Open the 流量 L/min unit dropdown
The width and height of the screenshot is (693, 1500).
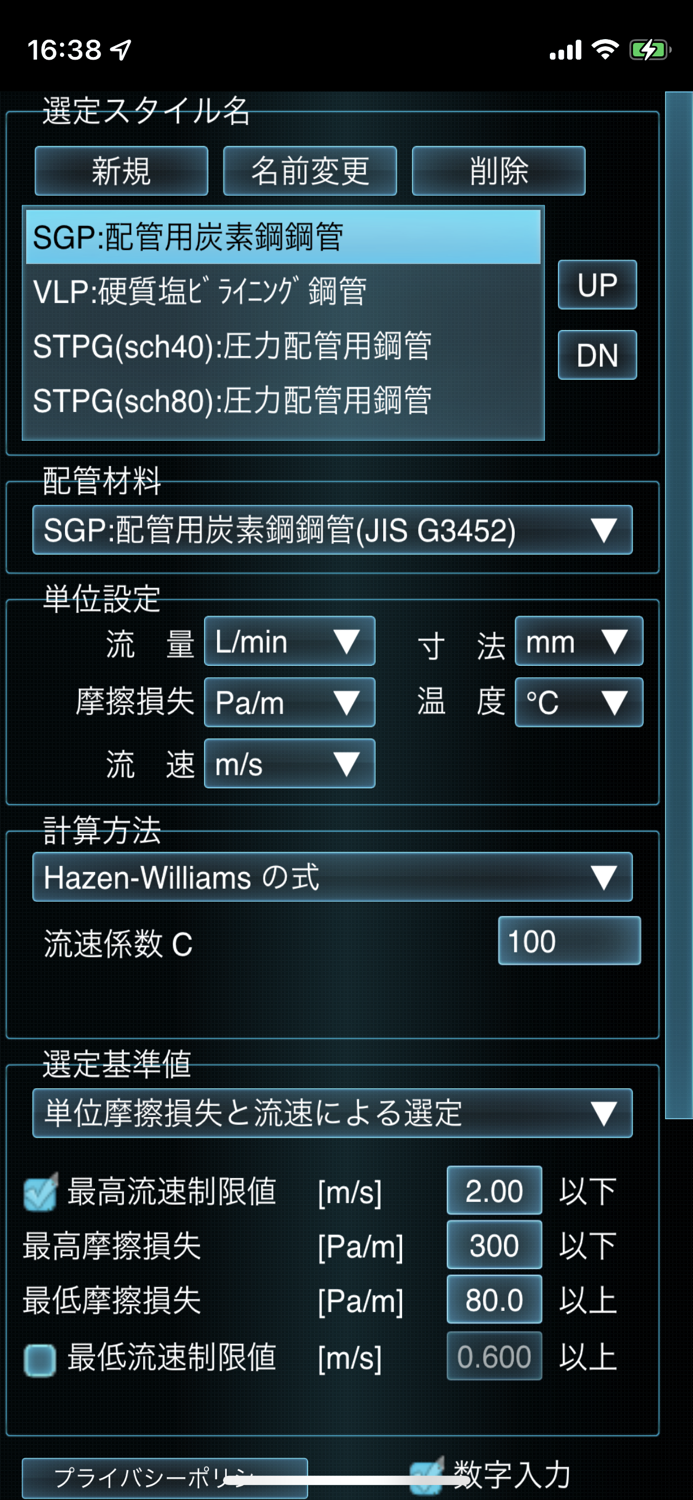click(290, 641)
